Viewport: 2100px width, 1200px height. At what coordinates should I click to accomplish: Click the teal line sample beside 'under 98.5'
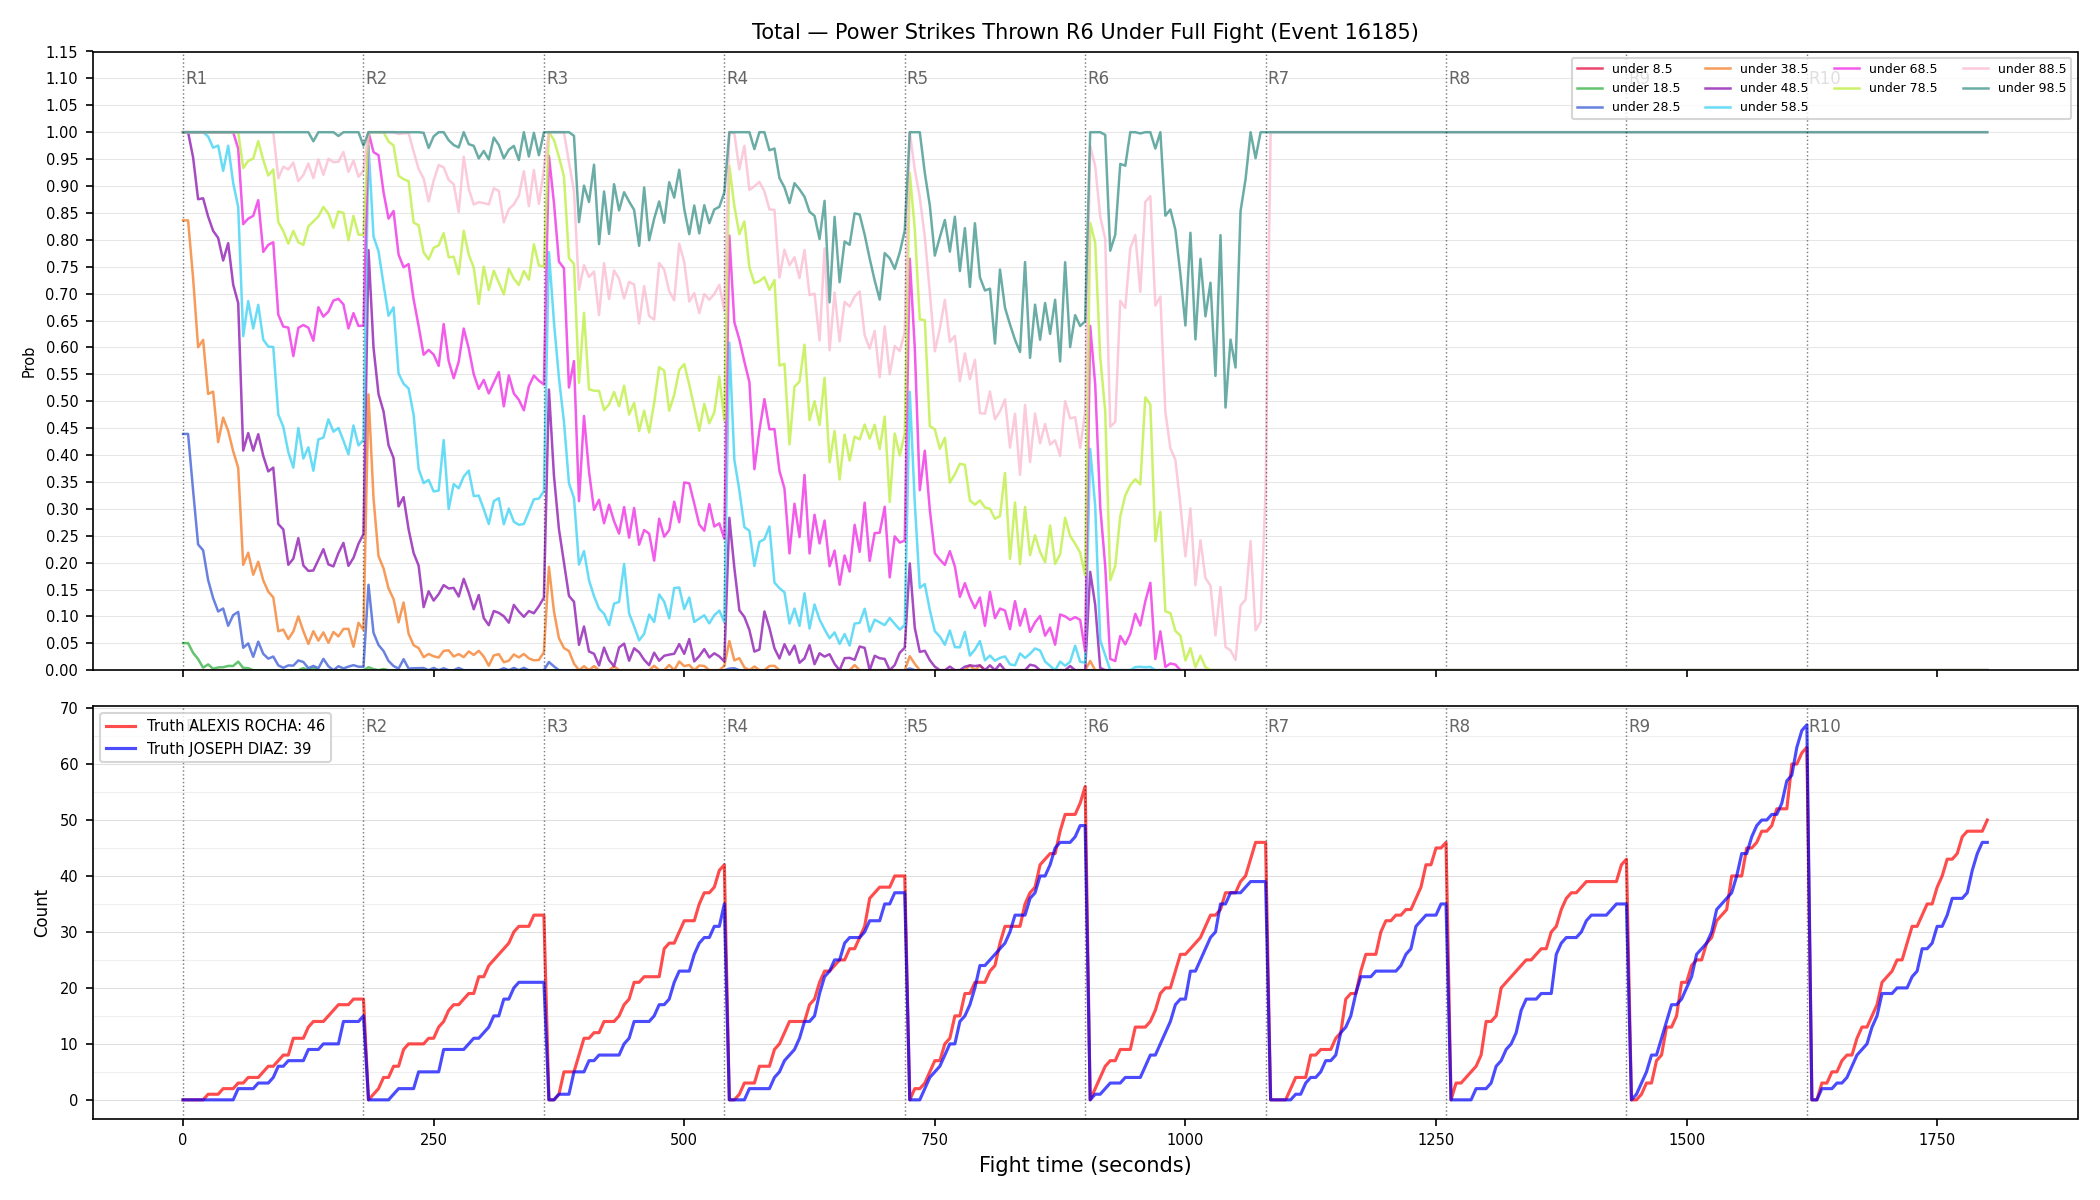coord(1976,88)
